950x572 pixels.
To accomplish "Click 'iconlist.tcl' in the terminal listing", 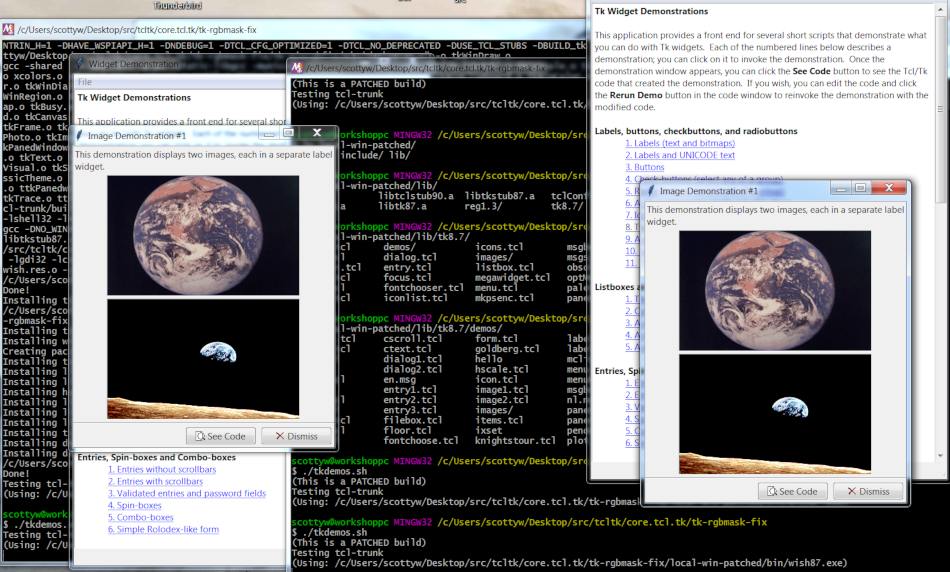I will pos(416,298).
